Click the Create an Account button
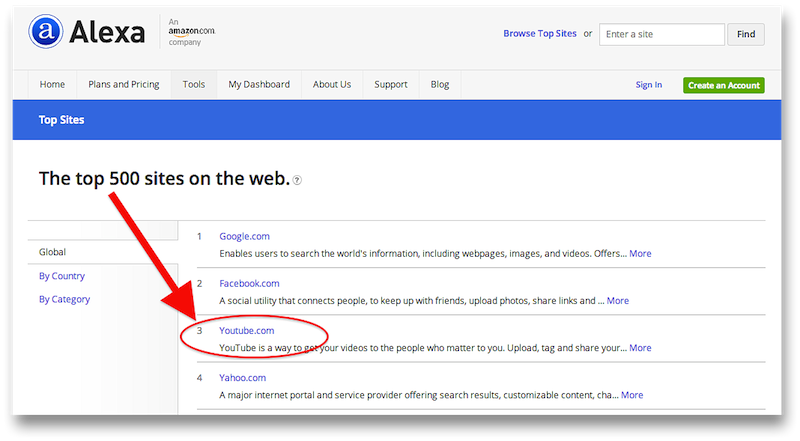The height and width of the screenshot is (441, 800). (723, 85)
